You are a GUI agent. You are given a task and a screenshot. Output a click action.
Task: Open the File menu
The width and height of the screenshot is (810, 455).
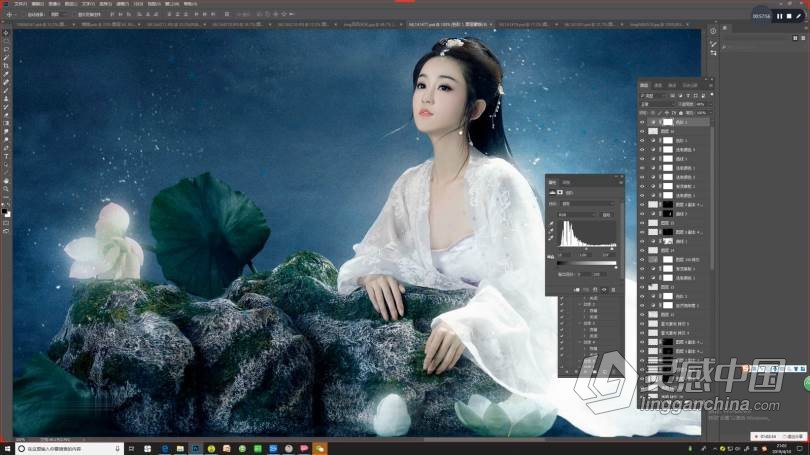pyautogui.click(x=20, y=4)
